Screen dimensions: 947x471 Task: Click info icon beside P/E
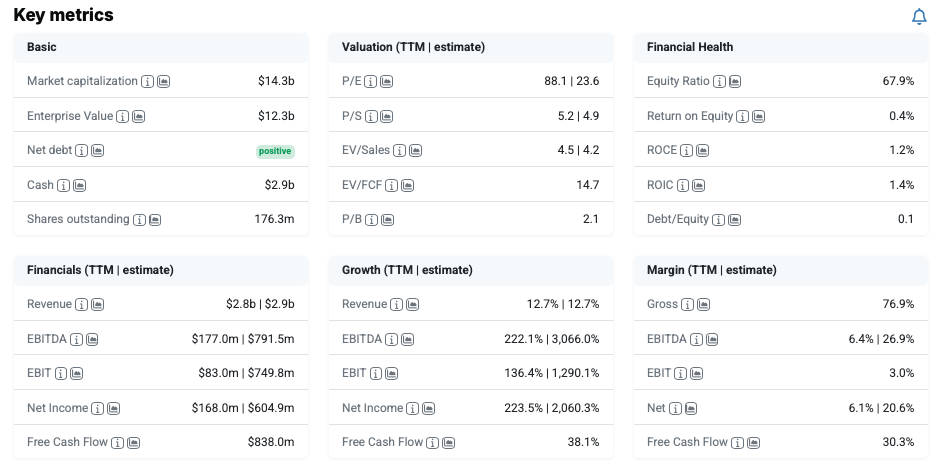[371, 81]
